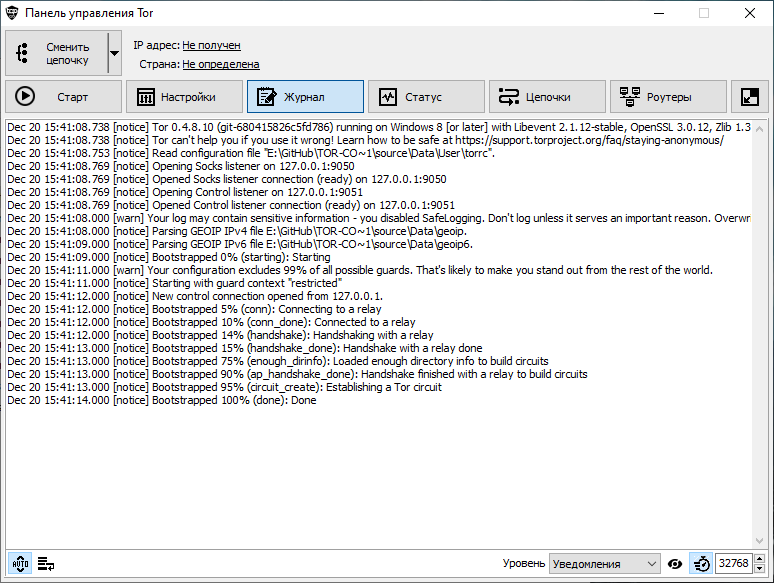
Task: Open the Статус tab
Action: tap(426, 97)
